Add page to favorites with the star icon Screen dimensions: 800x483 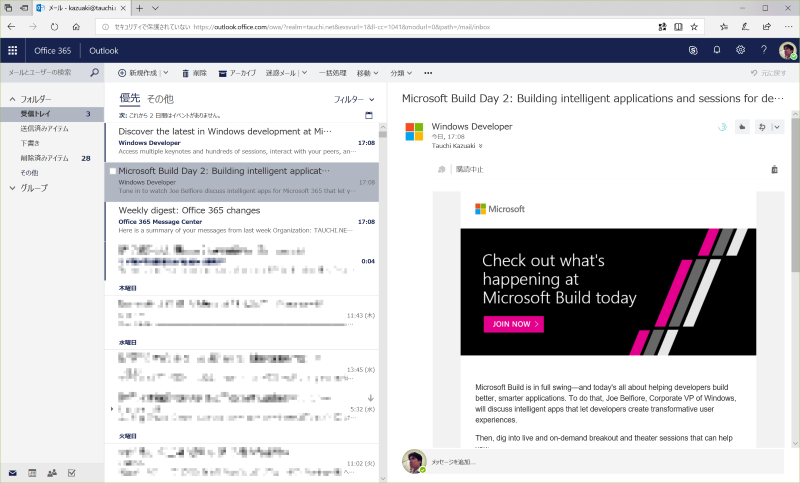point(694,27)
